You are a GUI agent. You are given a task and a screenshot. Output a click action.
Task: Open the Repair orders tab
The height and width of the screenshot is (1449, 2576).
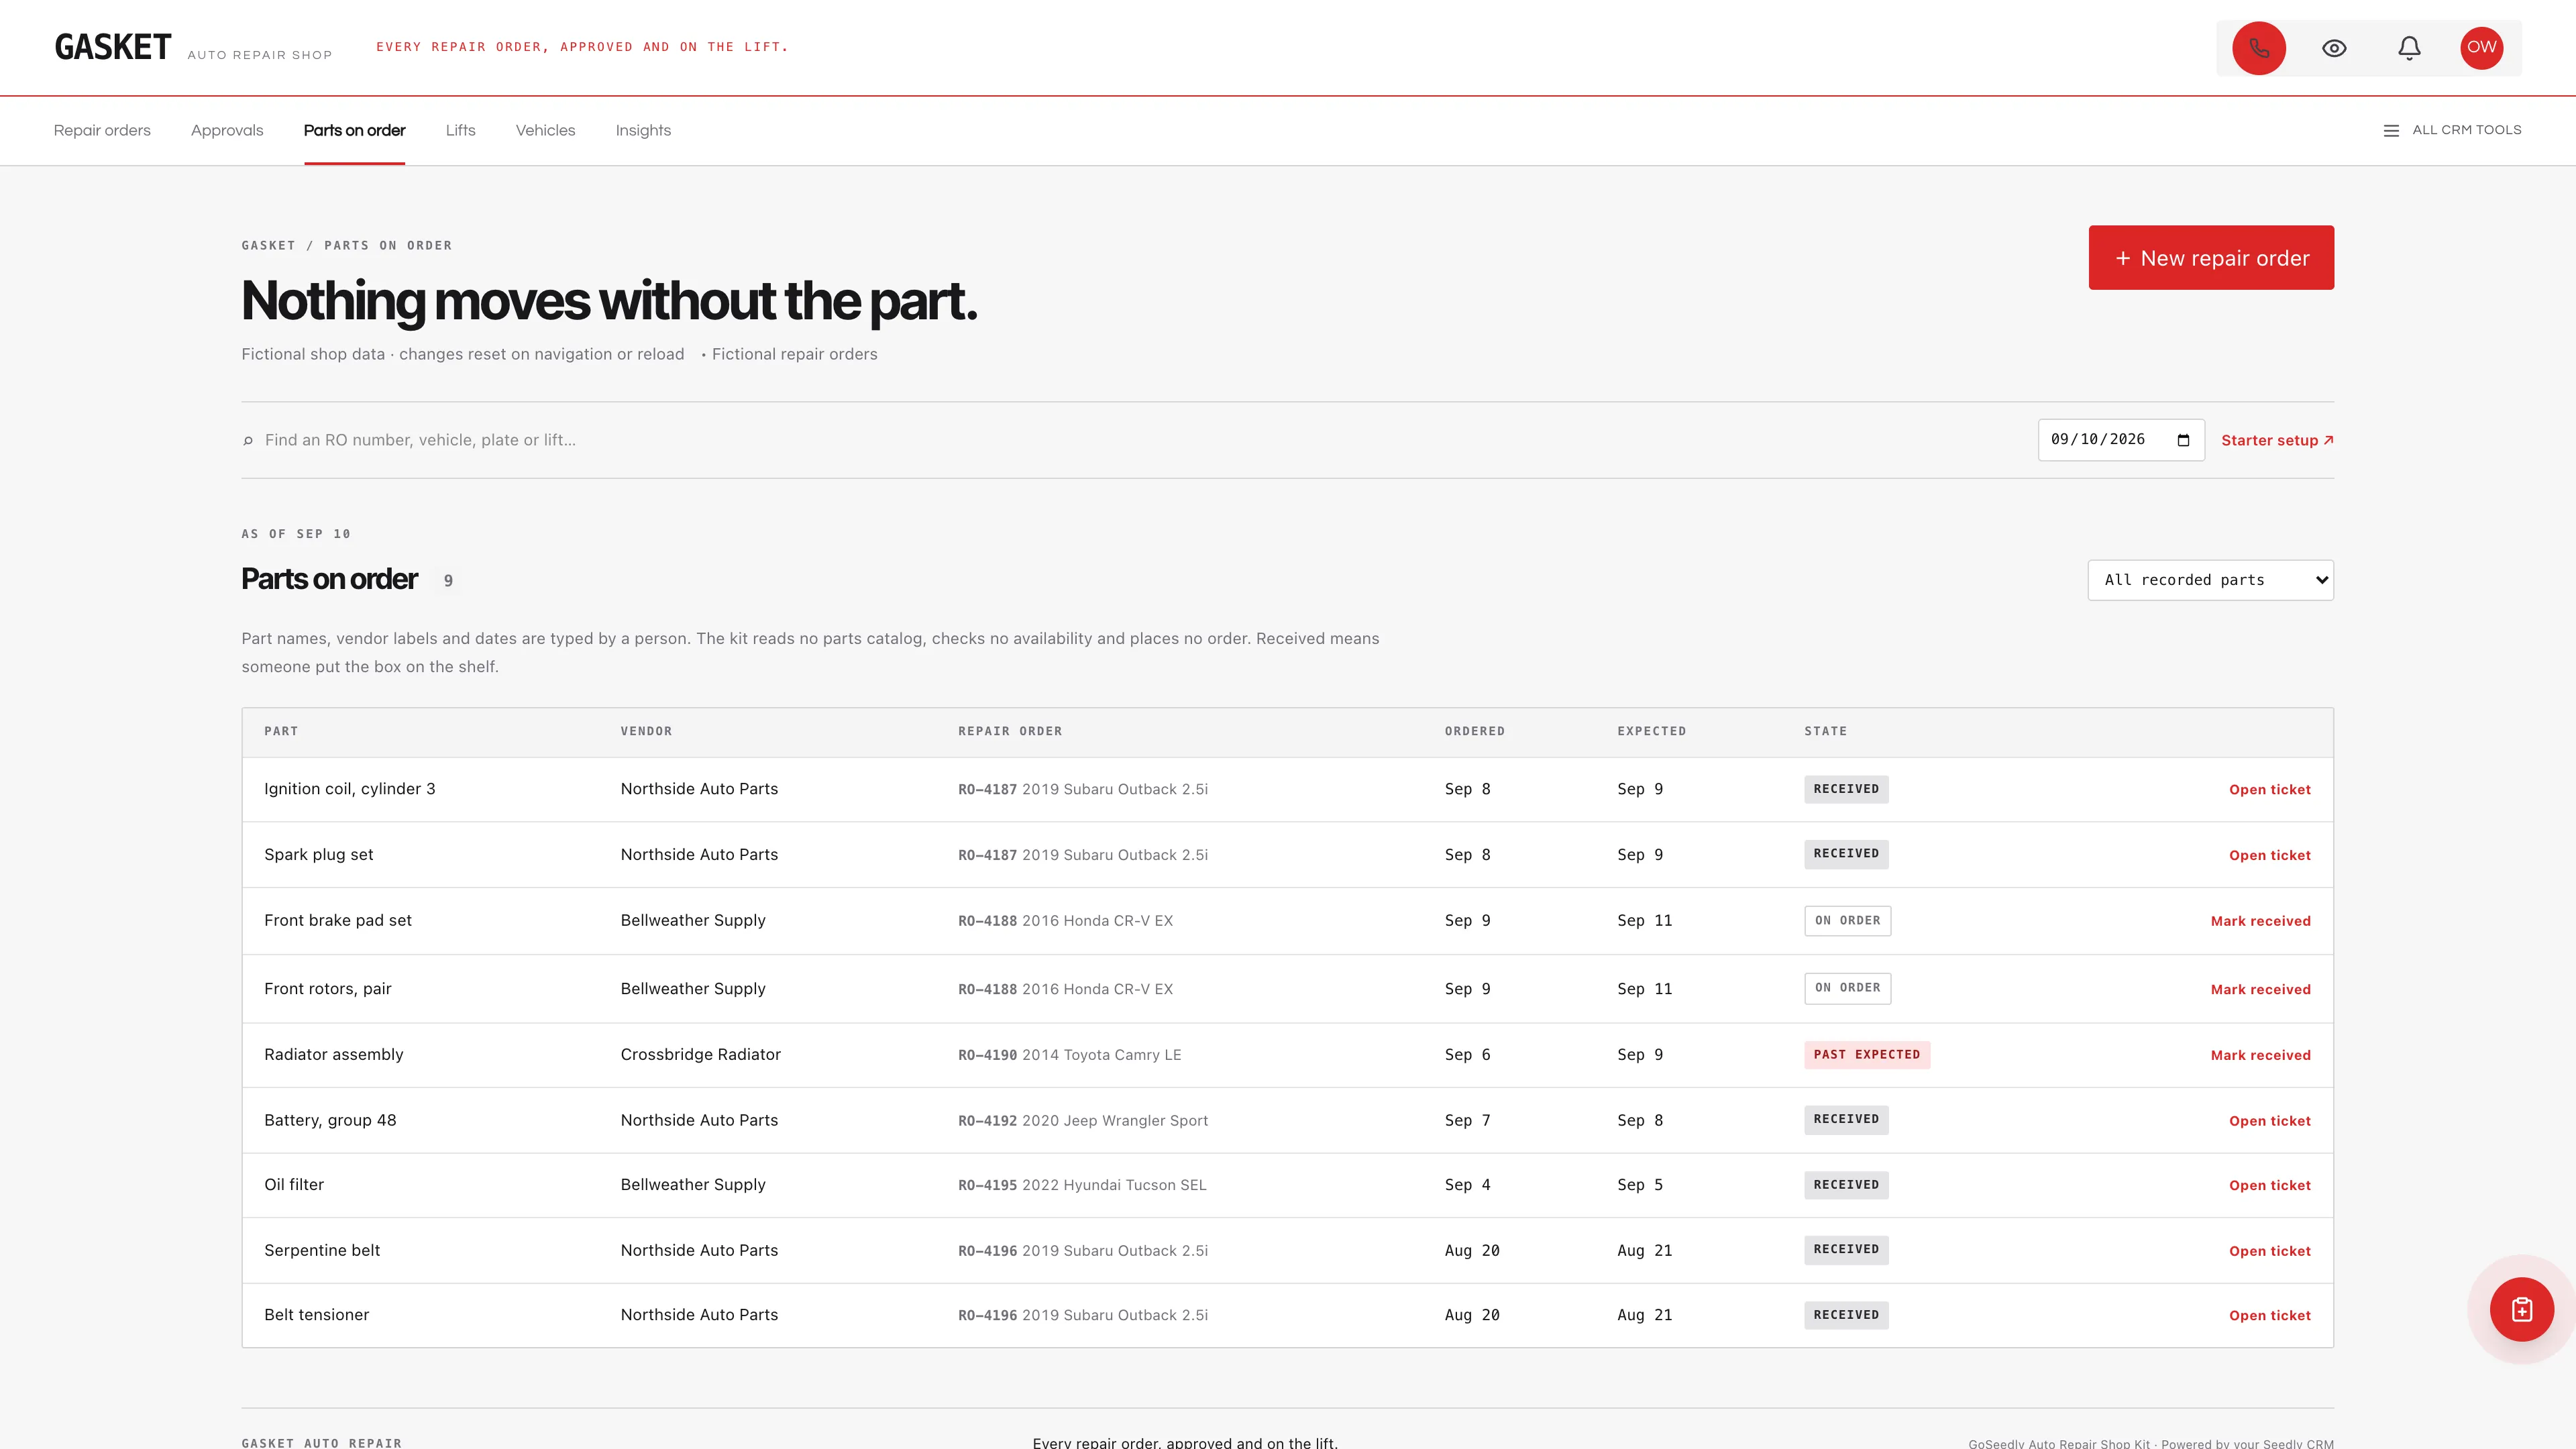[x=102, y=130]
